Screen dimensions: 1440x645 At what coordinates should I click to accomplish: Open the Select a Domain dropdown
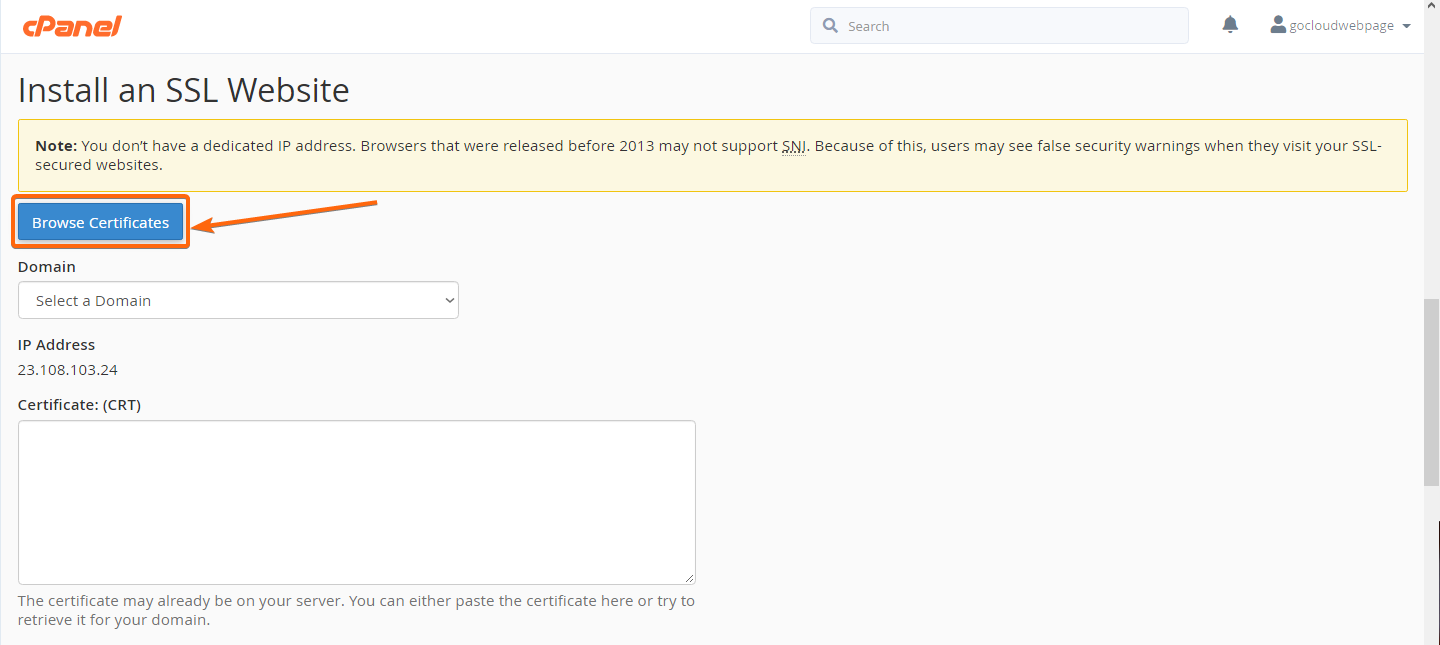point(238,300)
